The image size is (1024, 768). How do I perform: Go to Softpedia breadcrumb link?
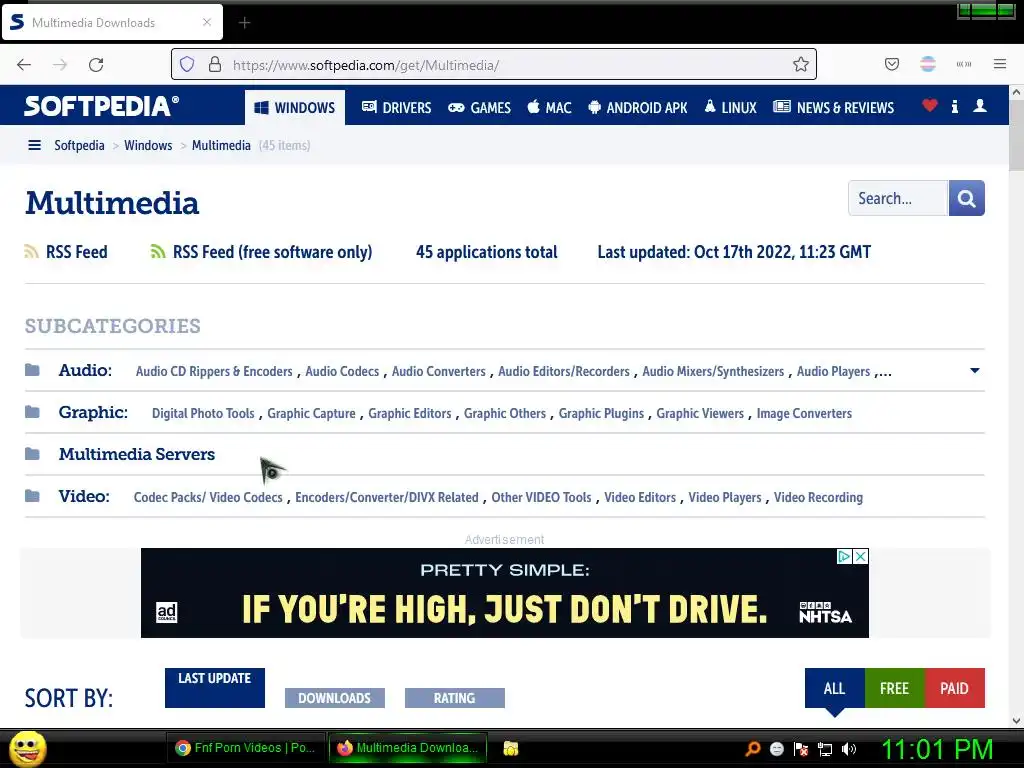tap(79, 145)
